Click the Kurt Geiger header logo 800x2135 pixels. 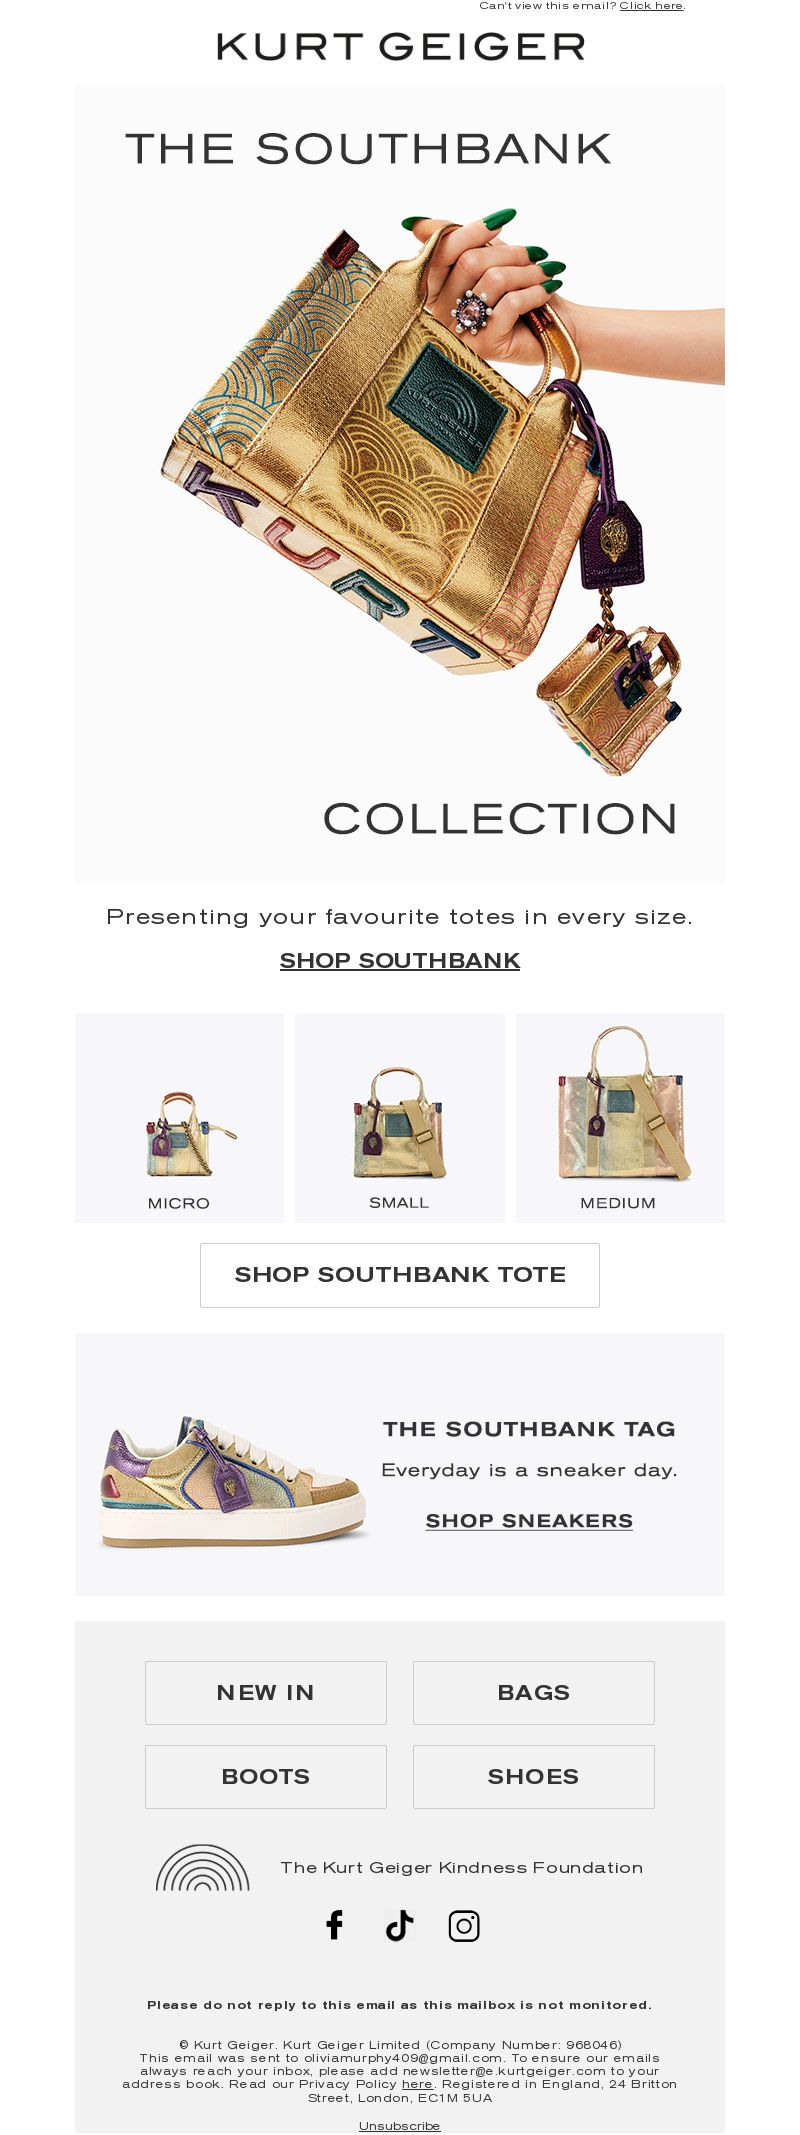[x=400, y=46]
